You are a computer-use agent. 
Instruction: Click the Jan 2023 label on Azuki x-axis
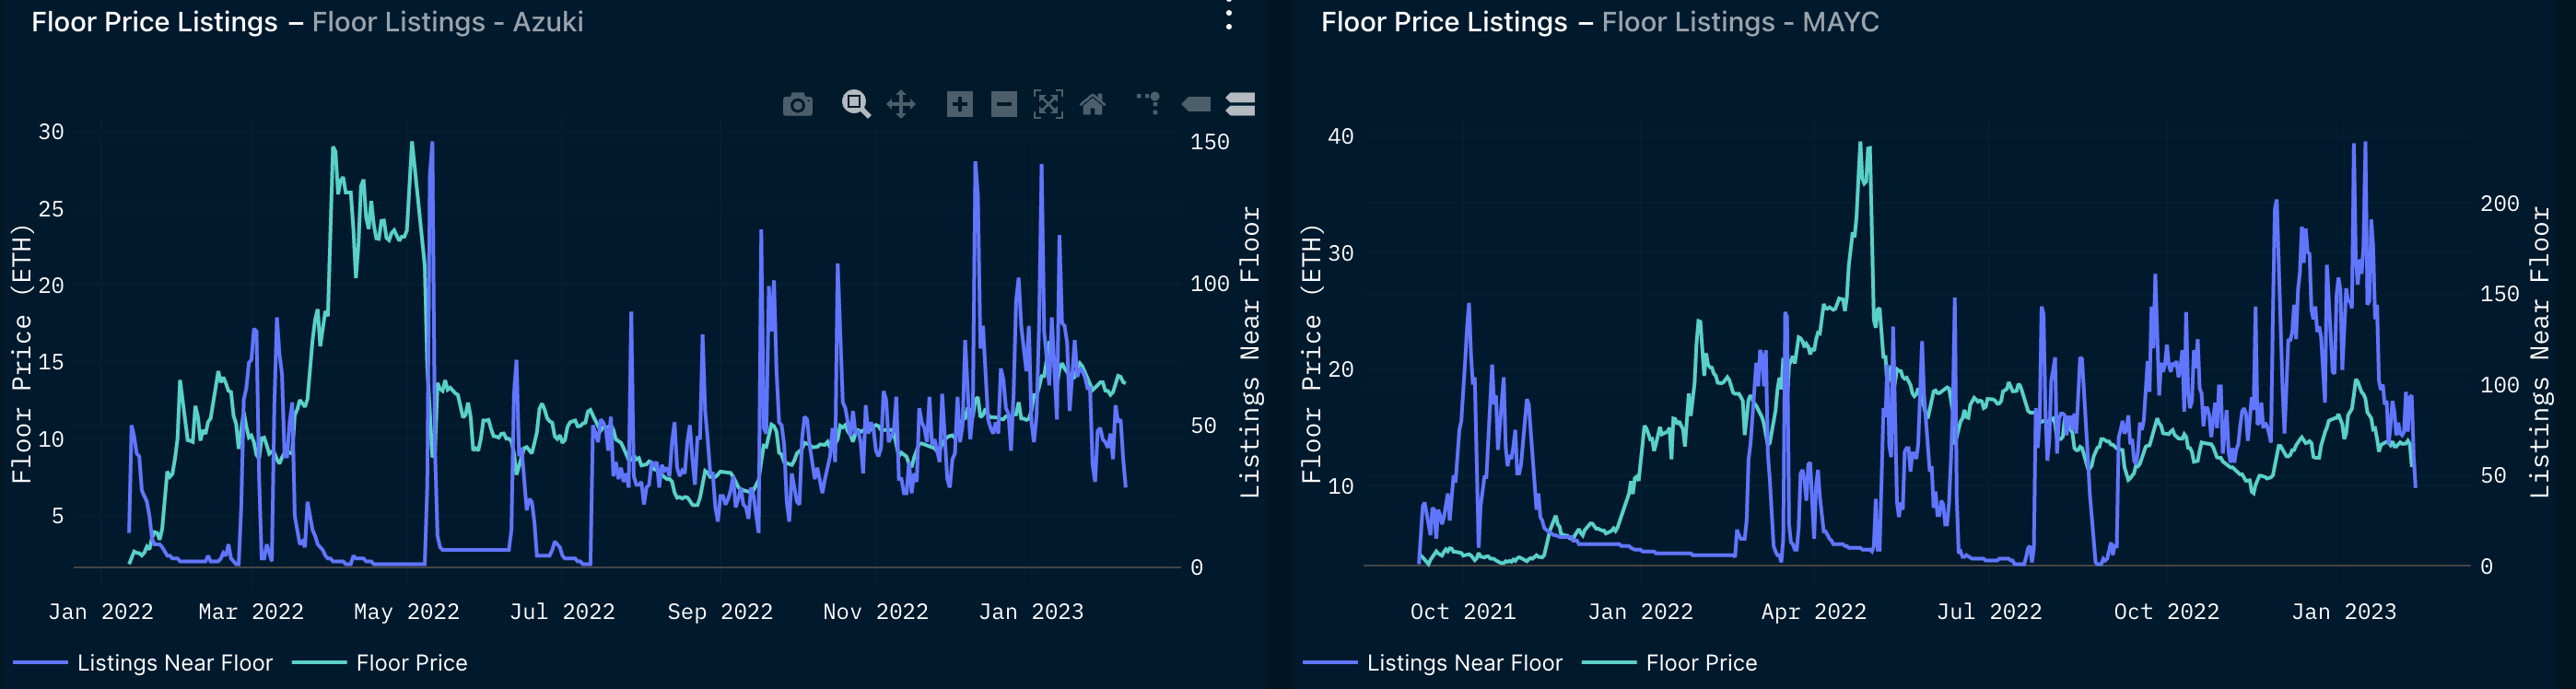(1030, 611)
